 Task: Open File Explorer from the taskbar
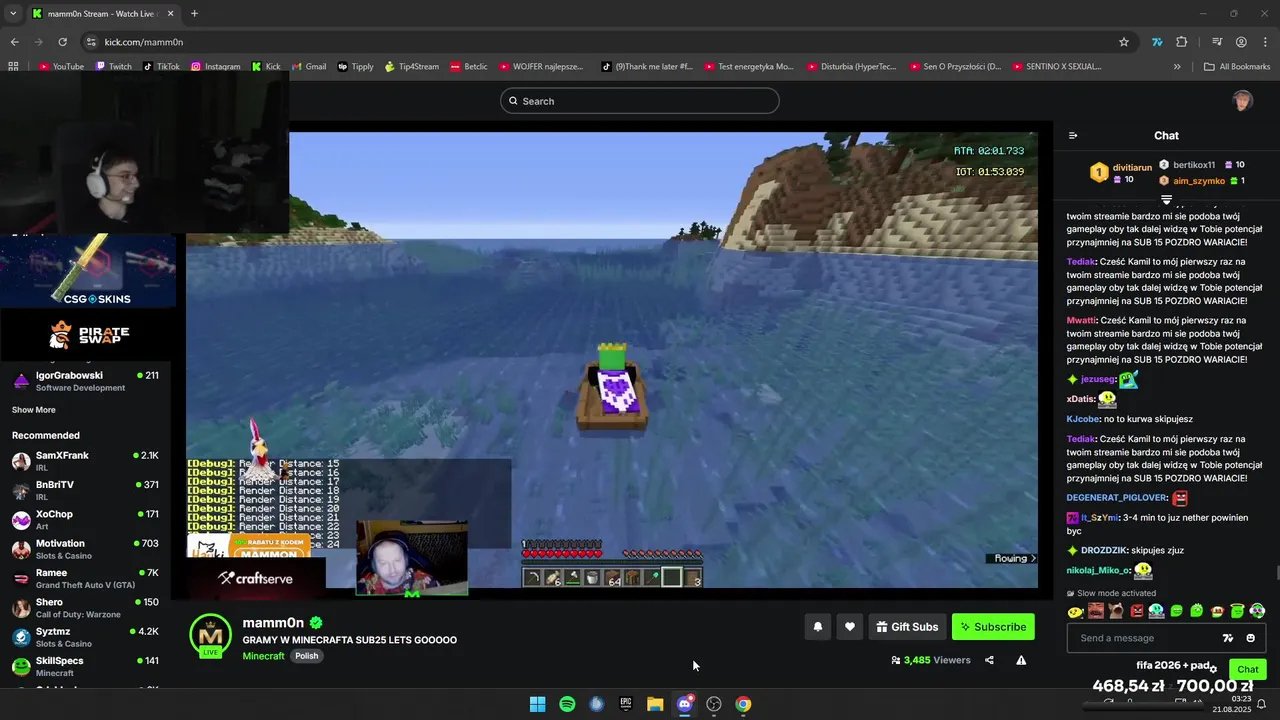click(655, 704)
